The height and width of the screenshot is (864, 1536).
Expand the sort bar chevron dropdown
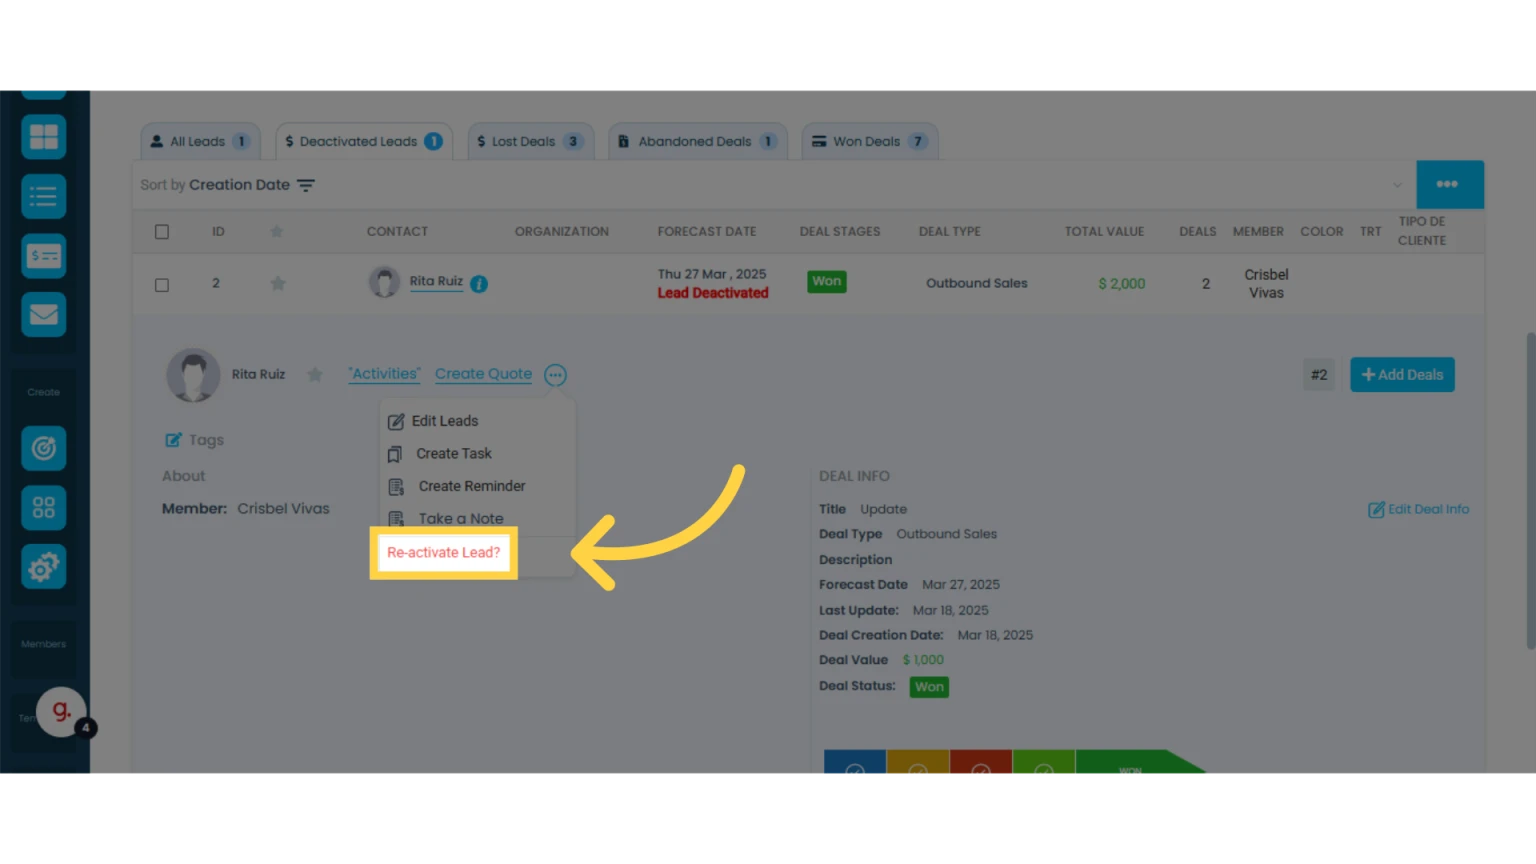(x=1397, y=185)
